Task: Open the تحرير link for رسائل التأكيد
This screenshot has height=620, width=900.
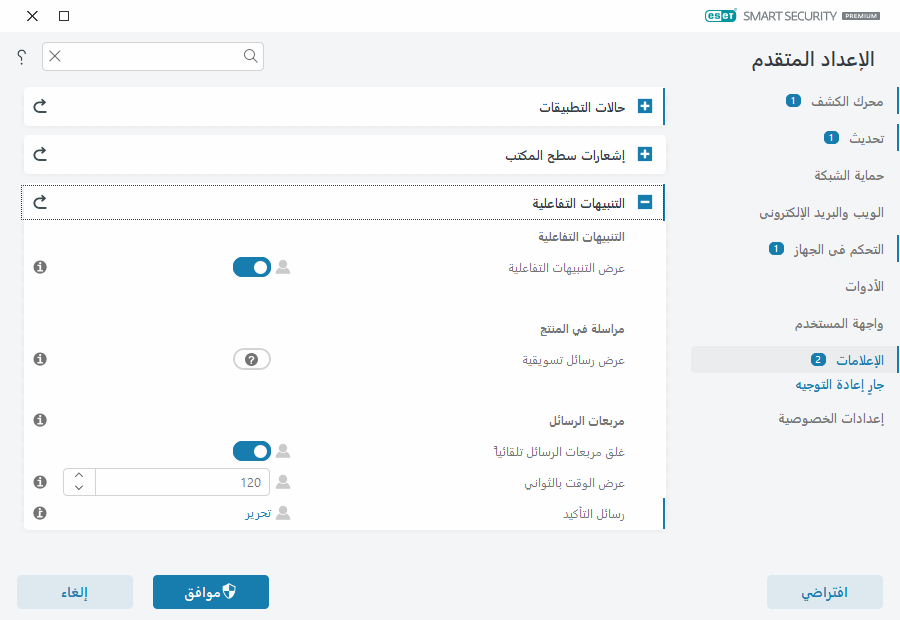Action: tap(259, 513)
